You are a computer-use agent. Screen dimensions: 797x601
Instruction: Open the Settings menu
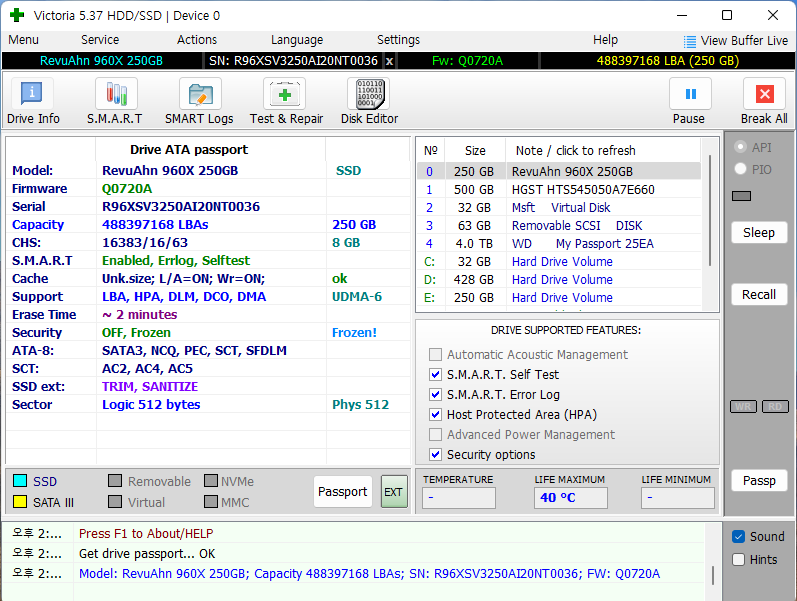[x=398, y=40]
